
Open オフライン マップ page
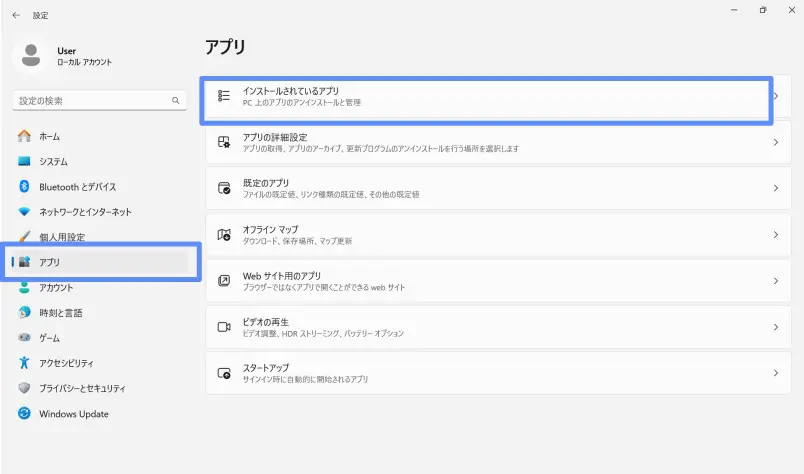[x=498, y=234]
